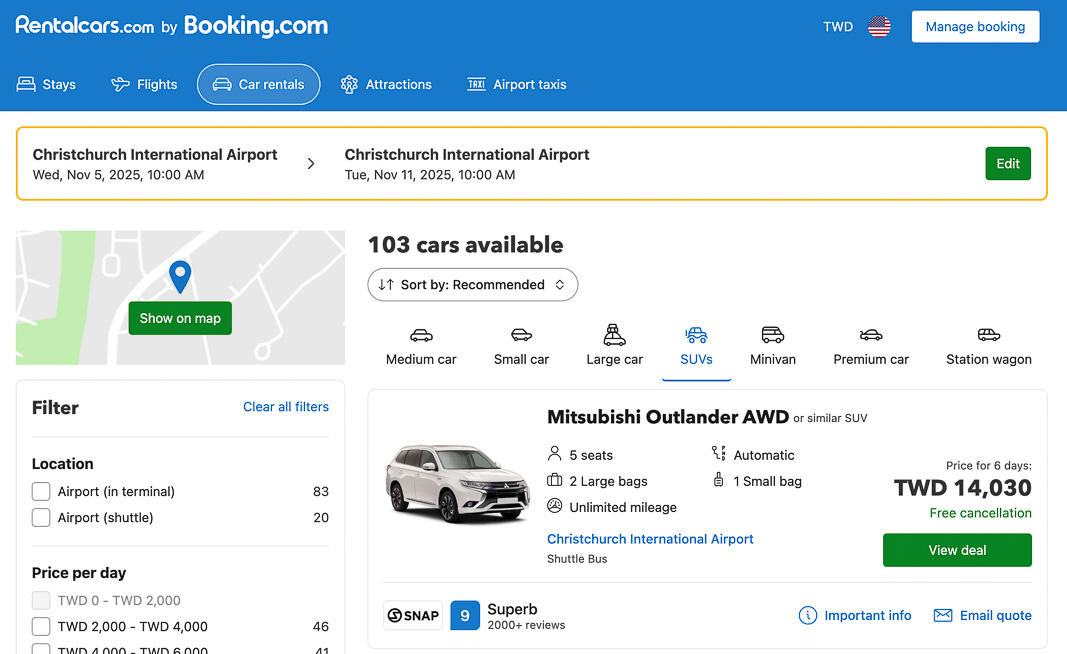The width and height of the screenshot is (1067, 654).
Task: Click the Email quote link text
Action: (x=996, y=615)
